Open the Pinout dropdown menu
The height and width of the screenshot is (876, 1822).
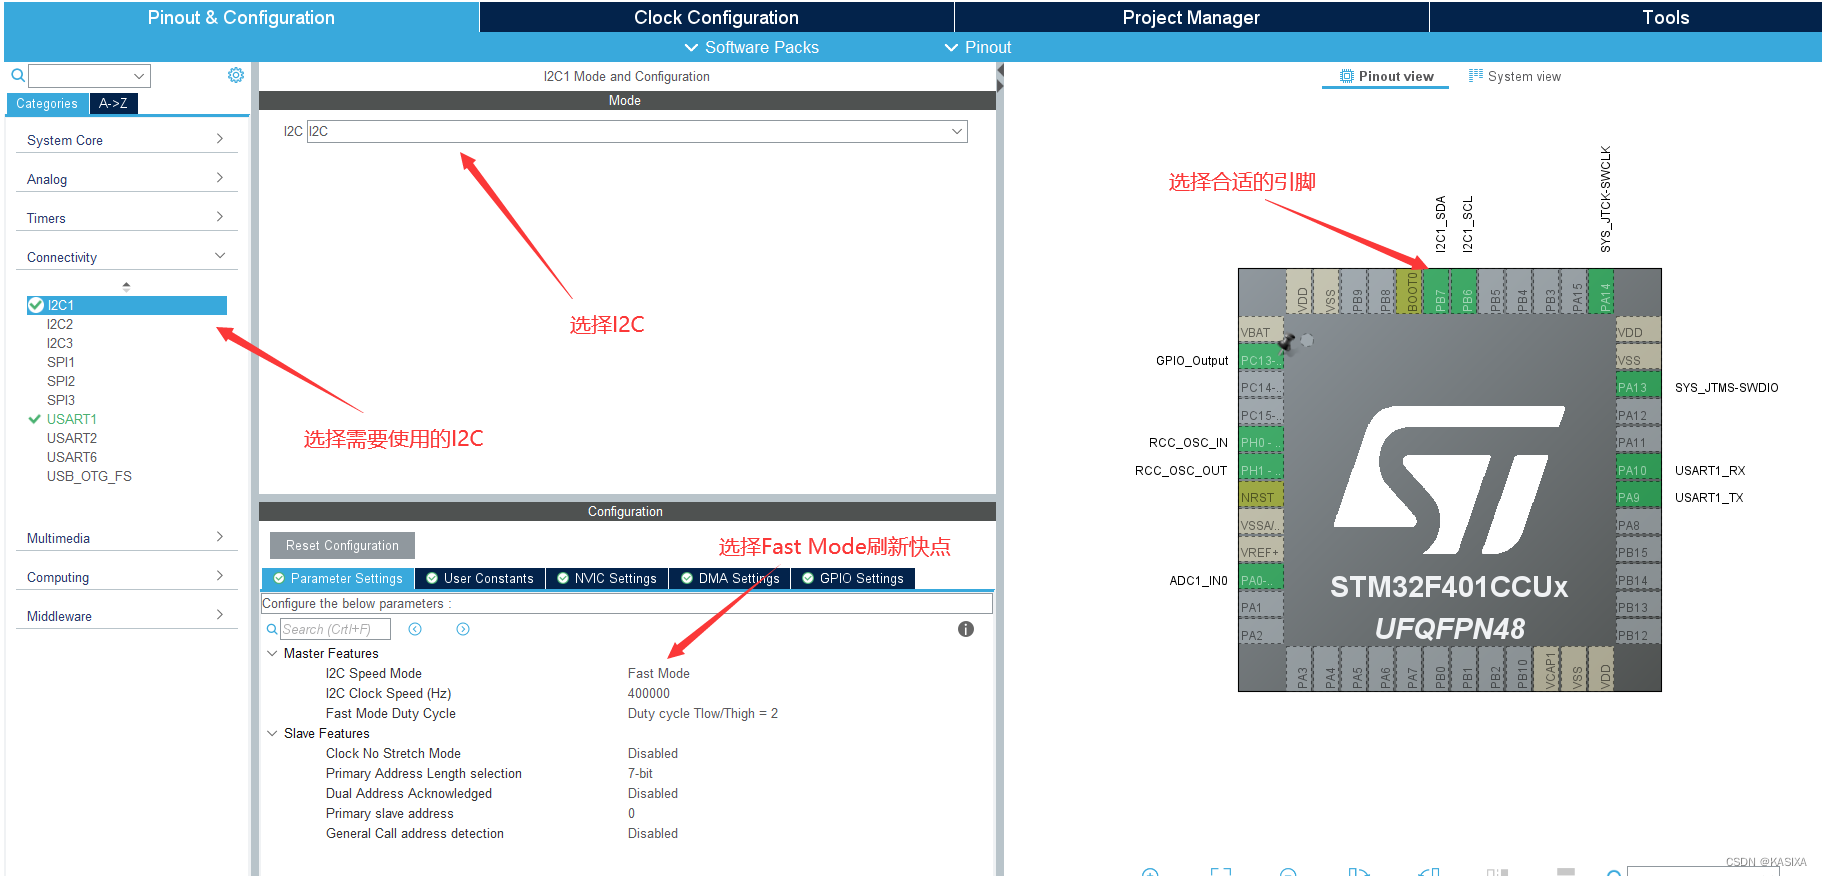pyautogui.click(x=978, y=47)
